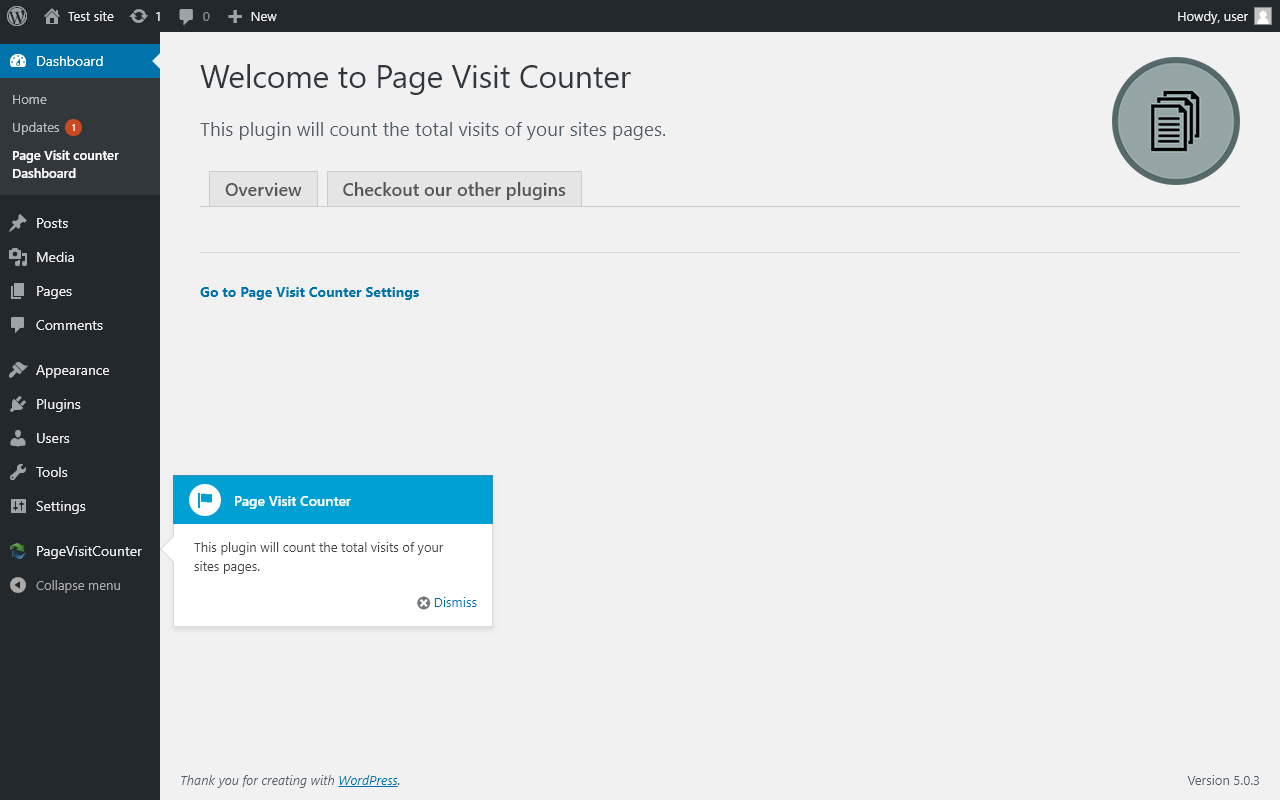Follow Go to Page Visit Counter Settings link

[x=310, y=292]
